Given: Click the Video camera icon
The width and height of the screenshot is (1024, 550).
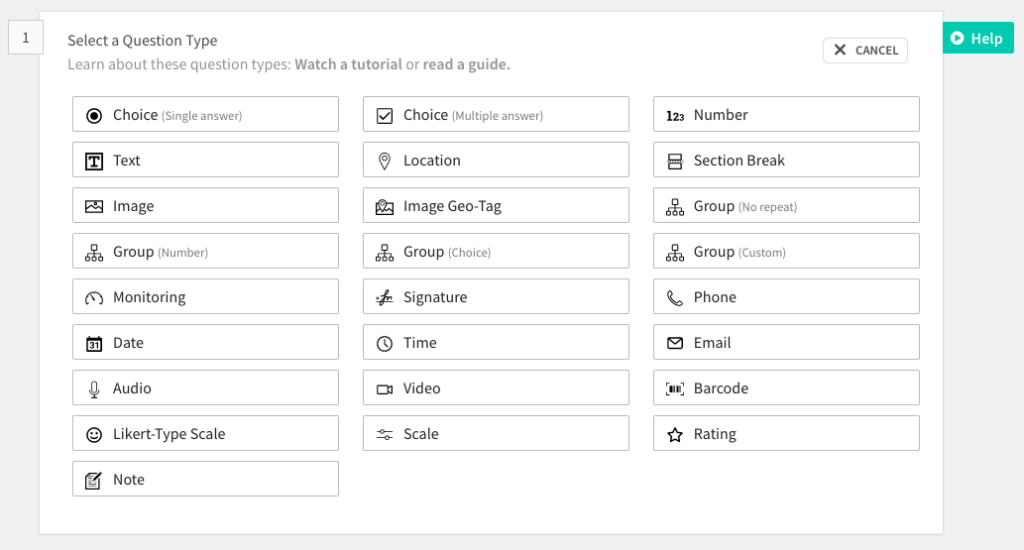Looking at the screenshot, I should [385, 389].
